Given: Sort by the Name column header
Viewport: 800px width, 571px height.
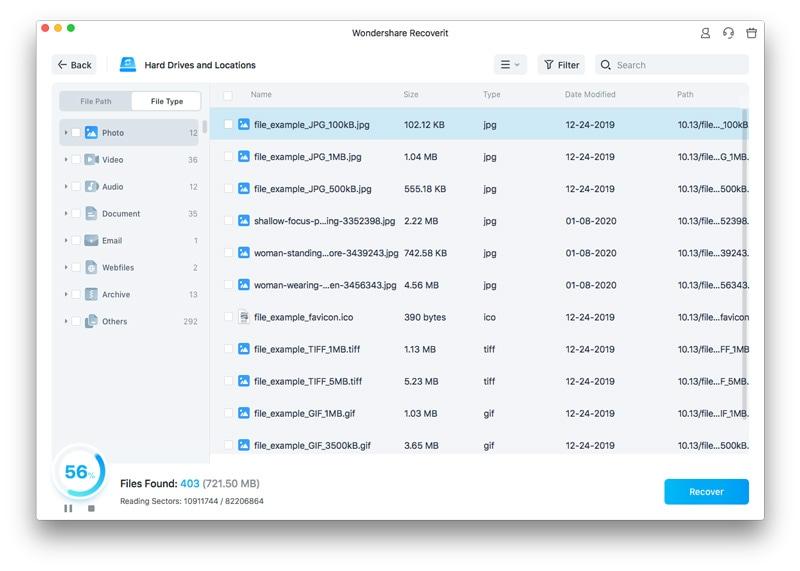Looking at the screenshot, I should click(x=261, y=94).
